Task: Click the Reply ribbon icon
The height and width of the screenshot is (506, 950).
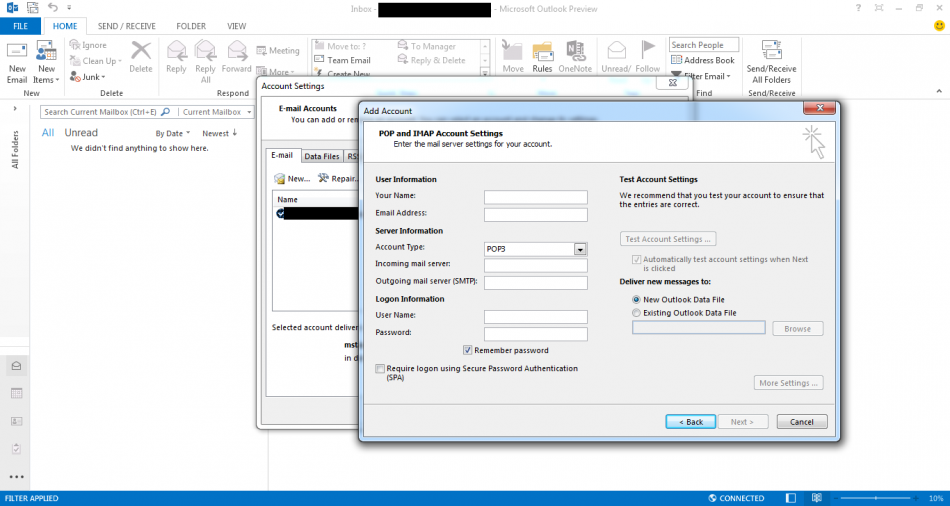Action: tap(176, 51)
